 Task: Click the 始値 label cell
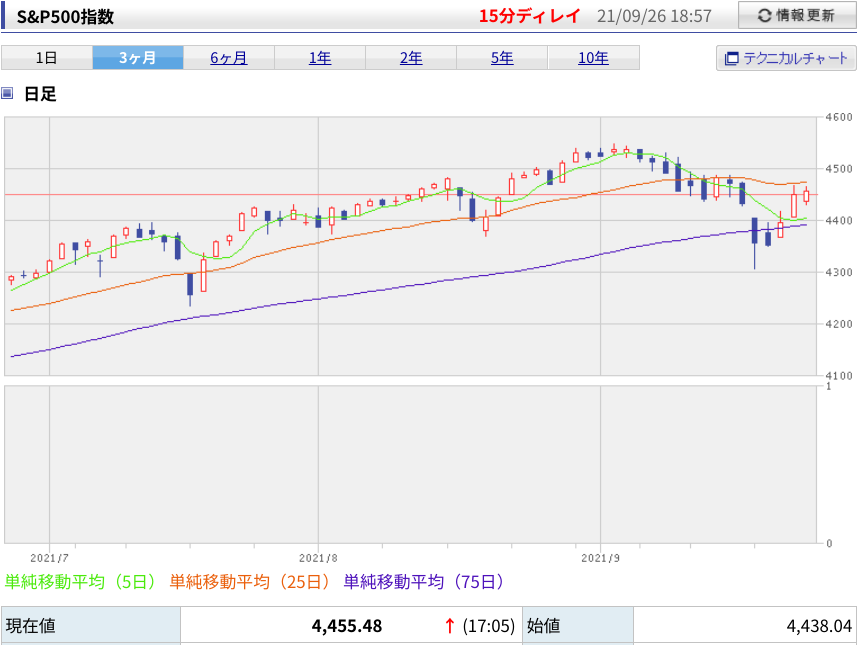point(578,625)
